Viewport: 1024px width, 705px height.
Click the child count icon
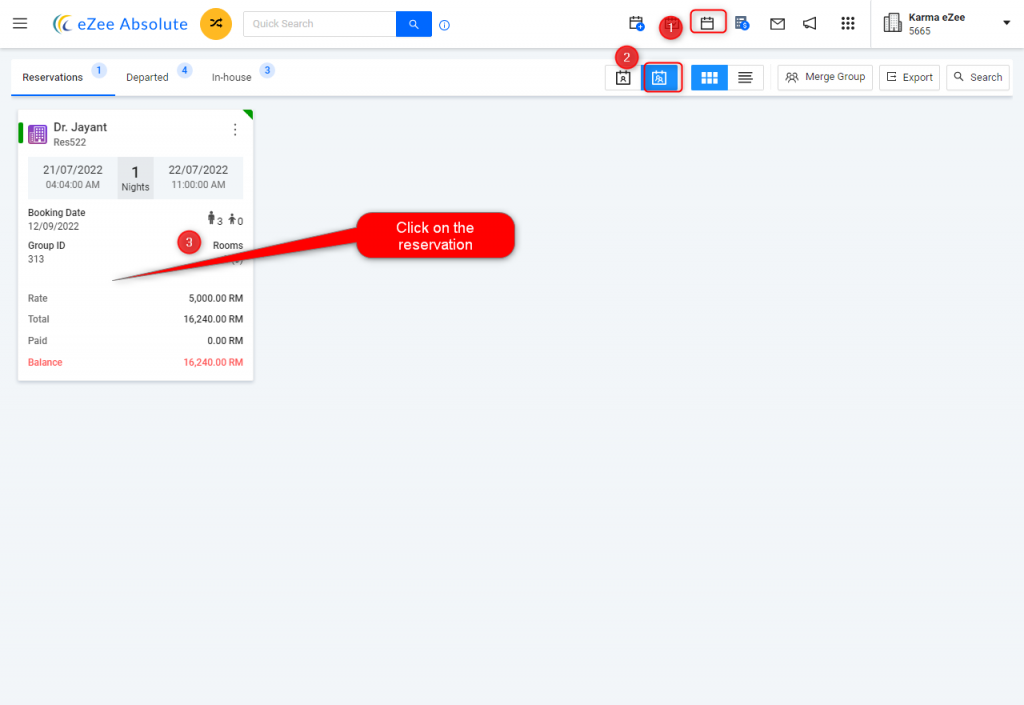(x=232, y=219)
